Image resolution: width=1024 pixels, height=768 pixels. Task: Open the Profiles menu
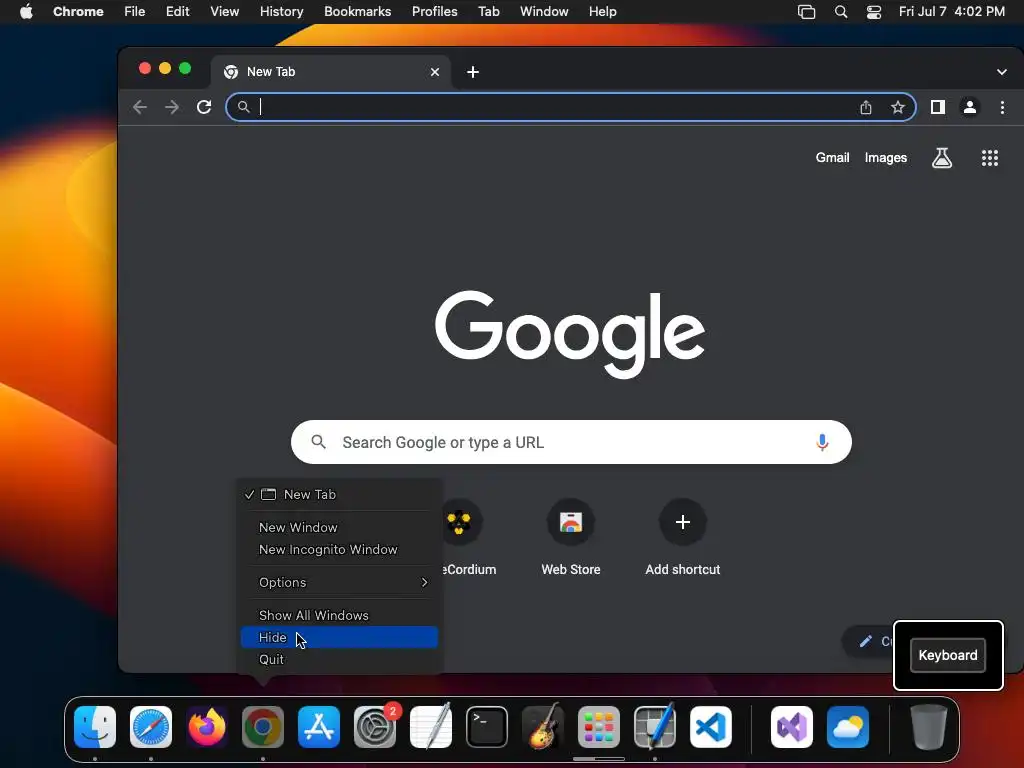tap(434, 11)
